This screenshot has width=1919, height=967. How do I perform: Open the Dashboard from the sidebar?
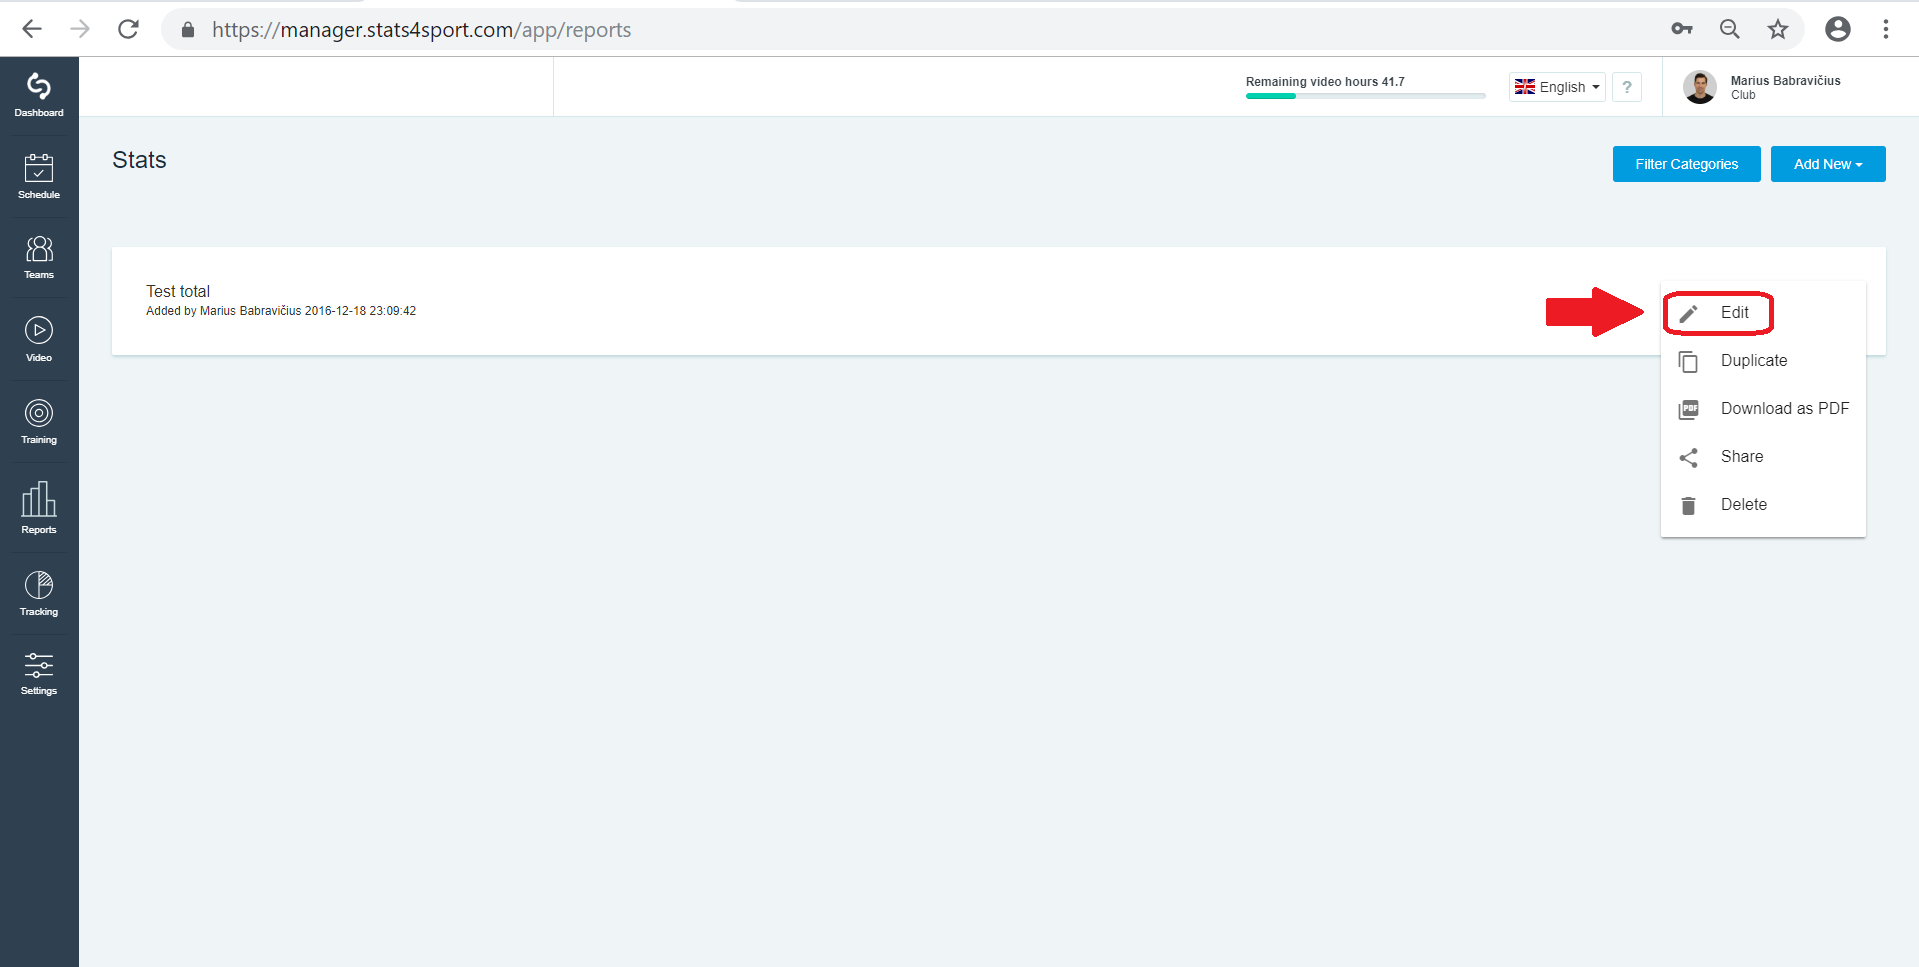coord(39,96)
